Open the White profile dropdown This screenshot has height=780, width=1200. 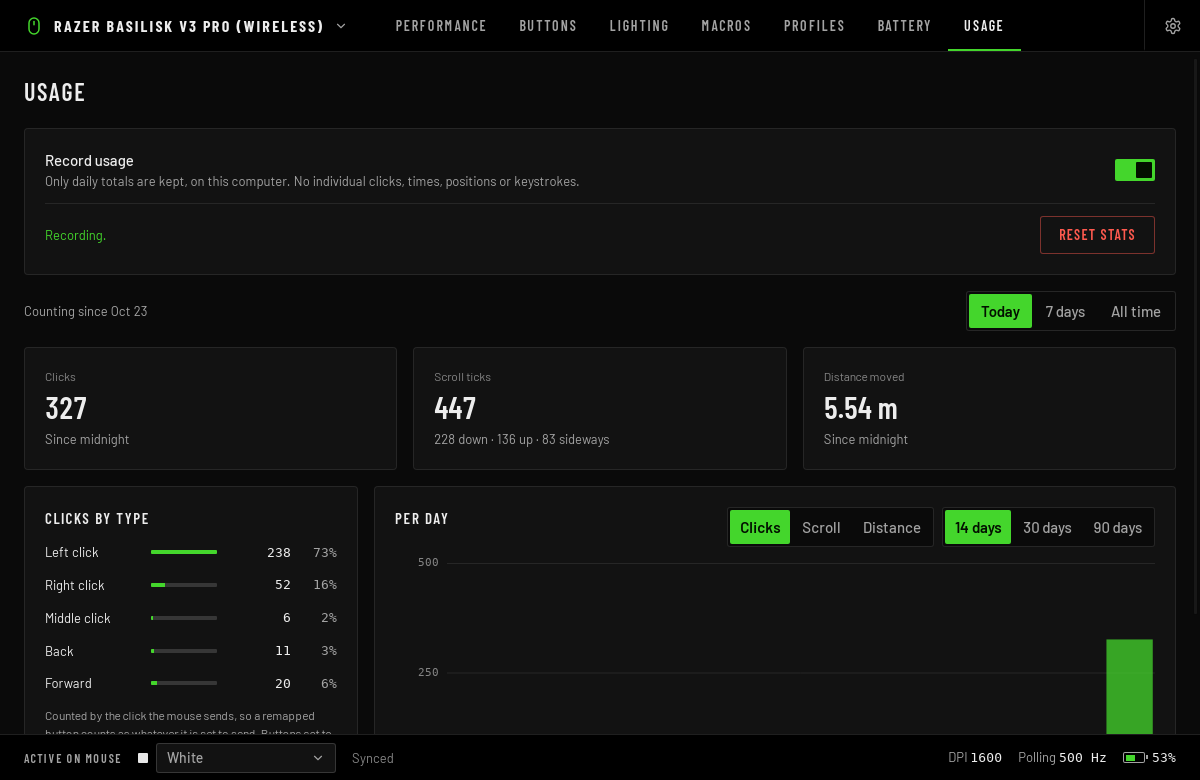[246, 758]
